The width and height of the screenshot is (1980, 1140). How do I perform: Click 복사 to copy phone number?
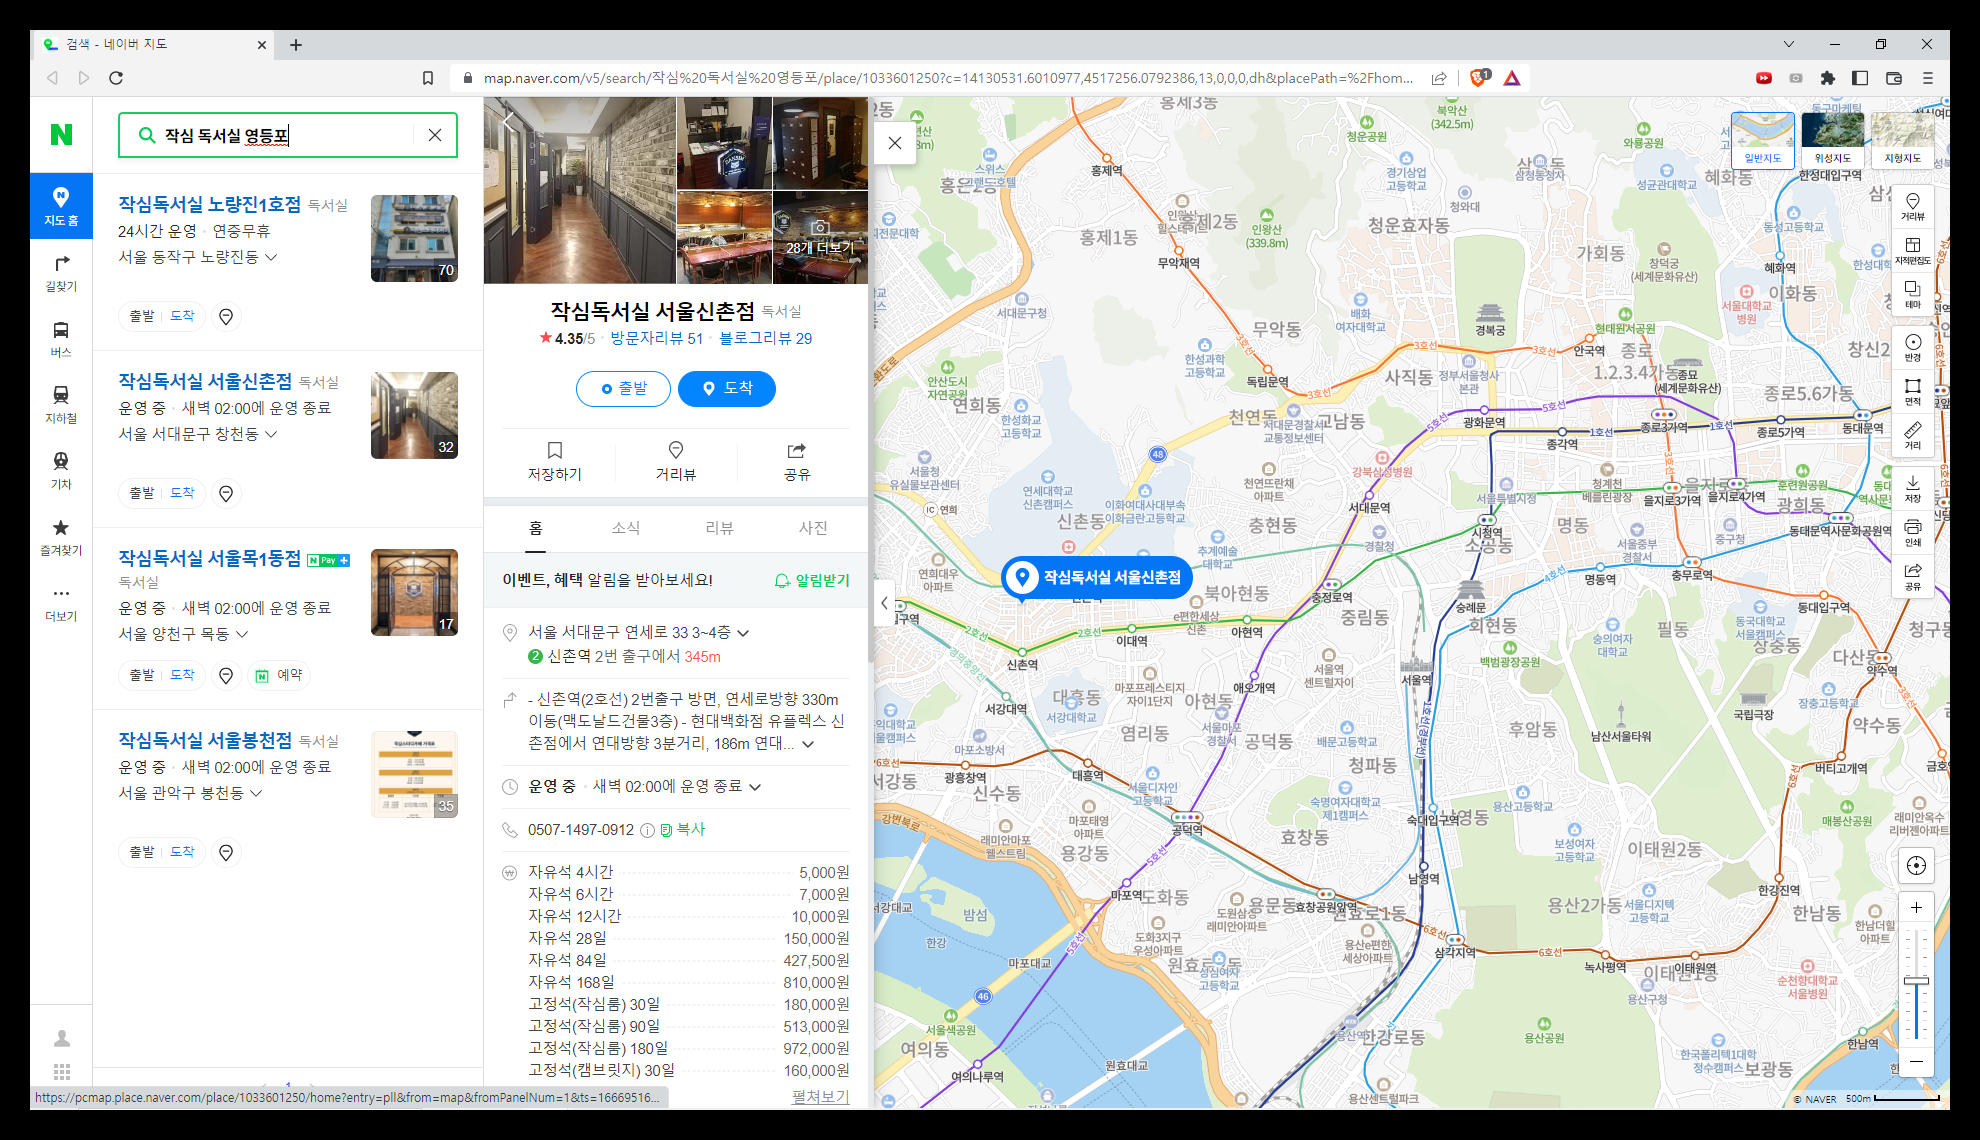pyautogui.click(x=684, y=830)
